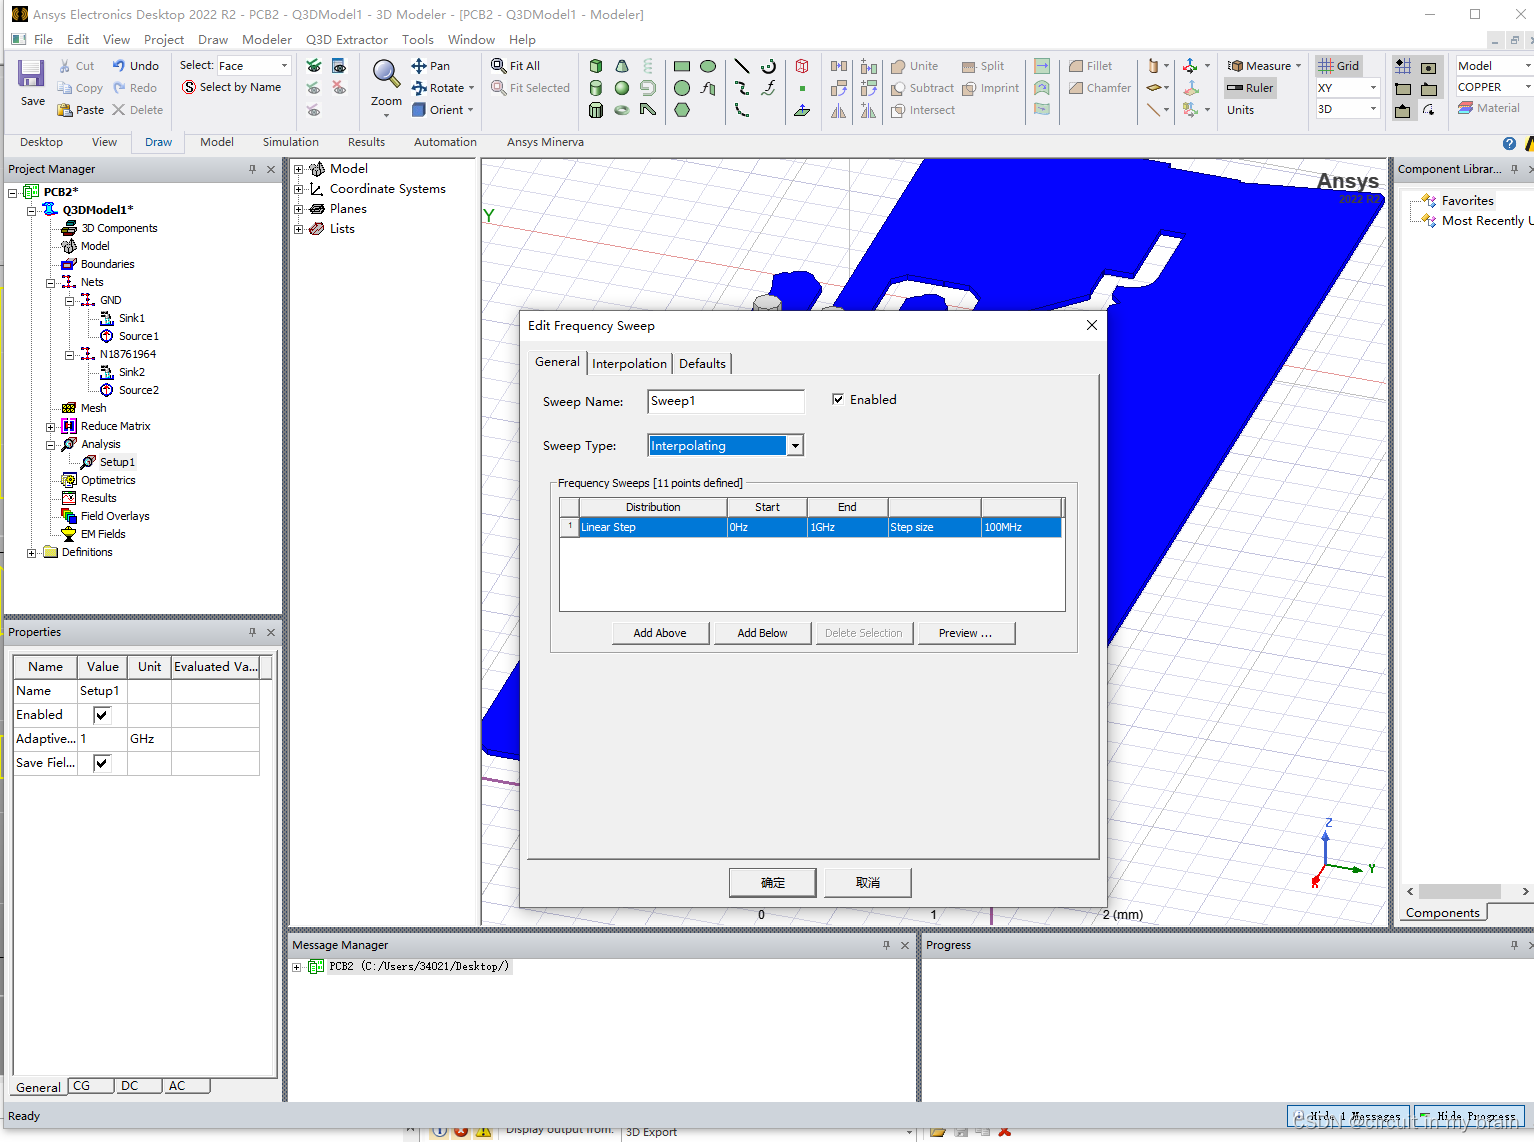Select Source2 under net N18761964
The width and height of the screenshot is (1534, 1142).
[x=138, y=390]
